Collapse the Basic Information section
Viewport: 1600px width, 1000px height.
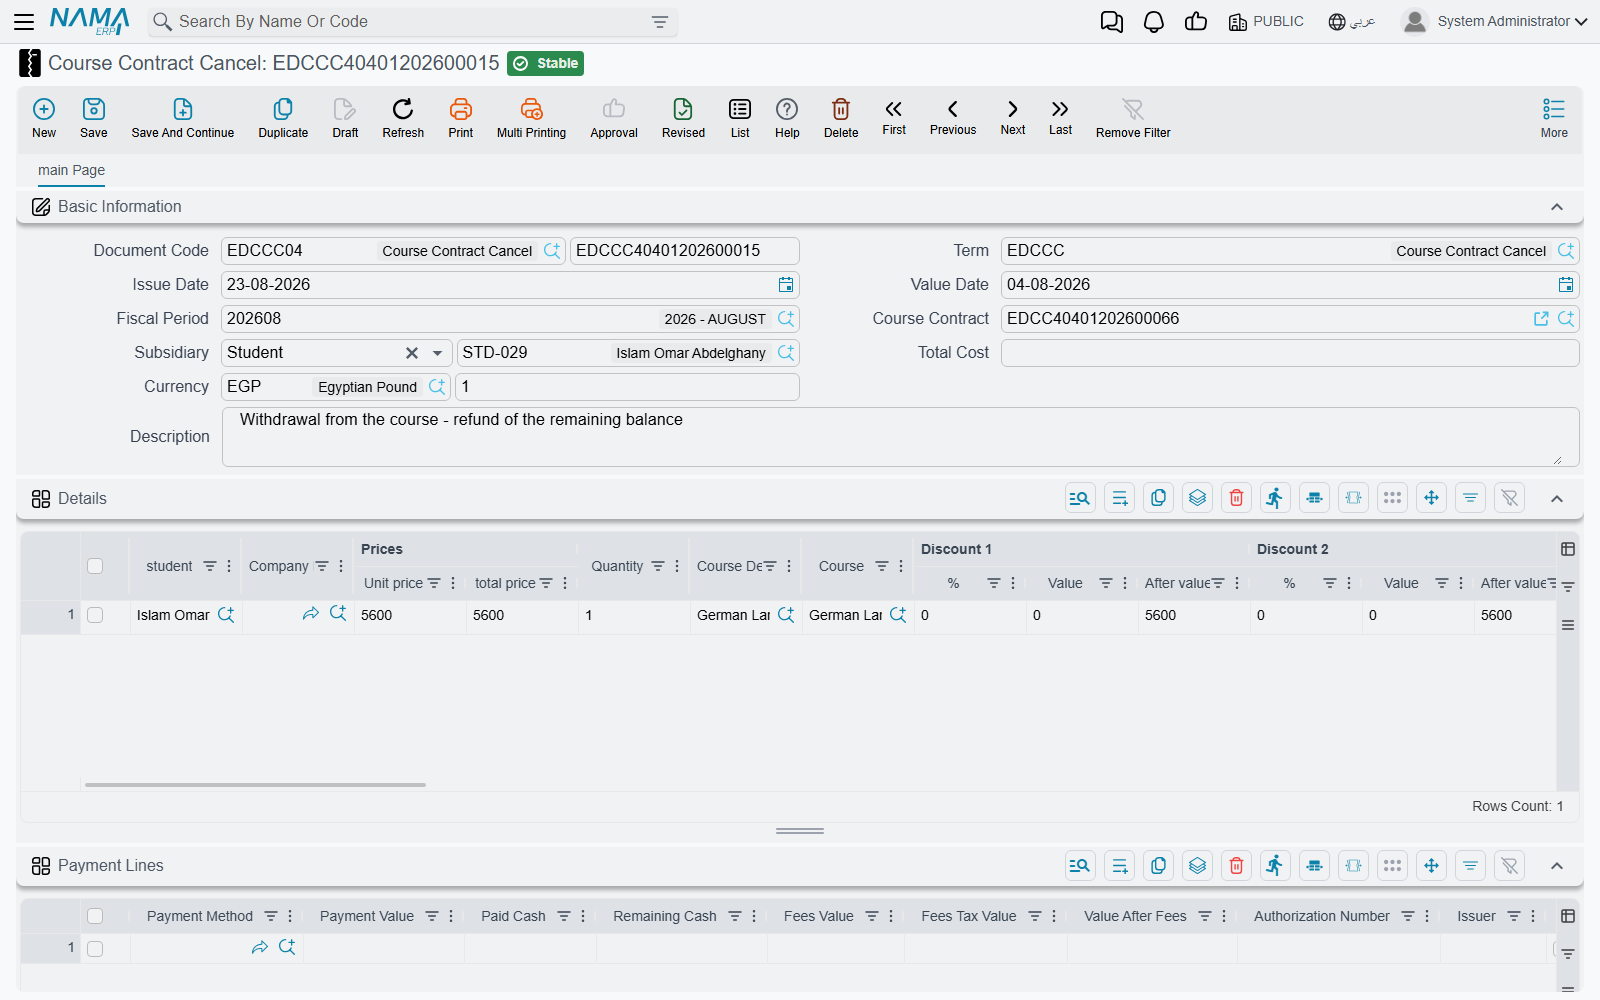[x=1557, y=207]
